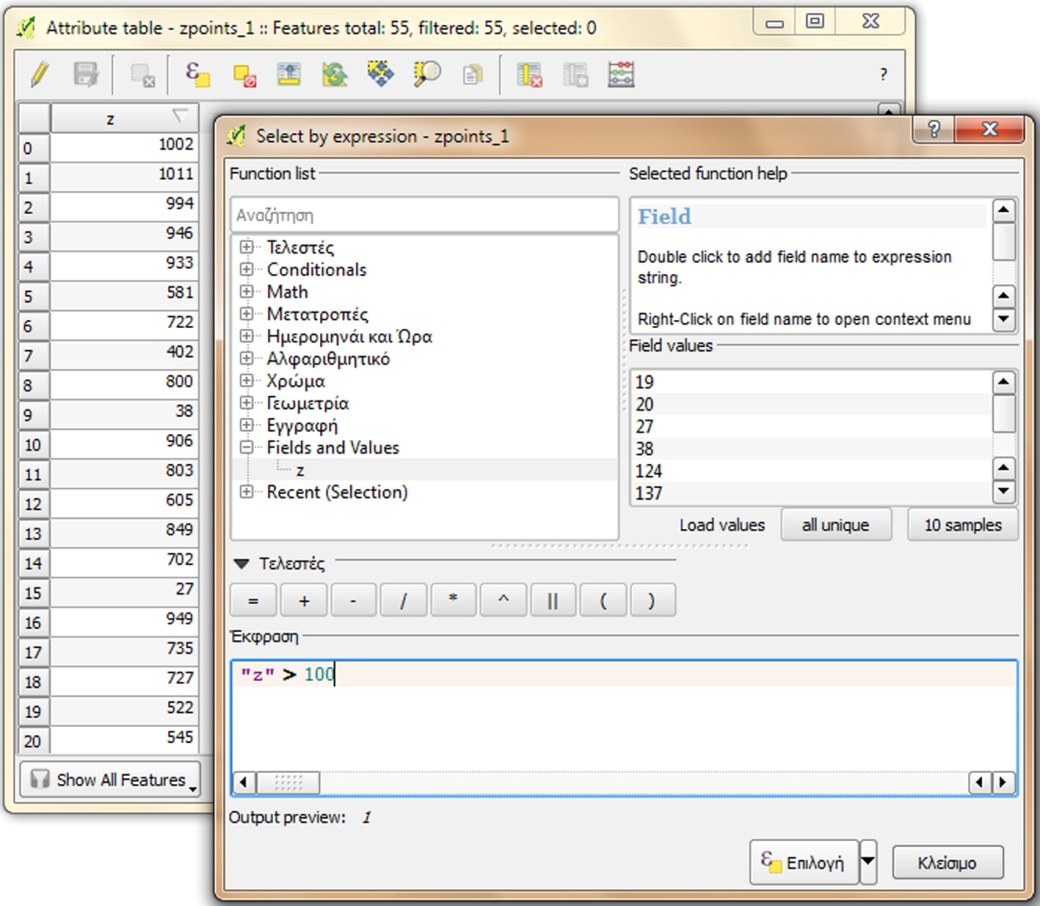Click unselect all features icon
The height and width of the screenshot is (906, 1040).
pyautogui.click(x=244, y=74)
